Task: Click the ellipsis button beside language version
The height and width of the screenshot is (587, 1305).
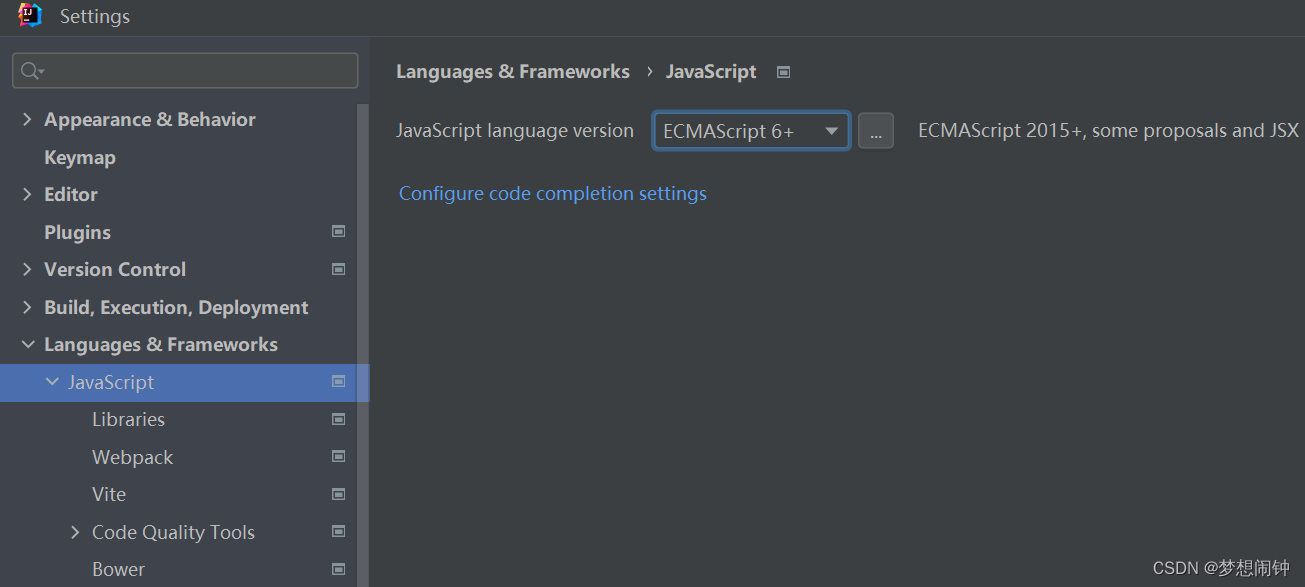Action: pyautogui.click(x=876, y=131)
